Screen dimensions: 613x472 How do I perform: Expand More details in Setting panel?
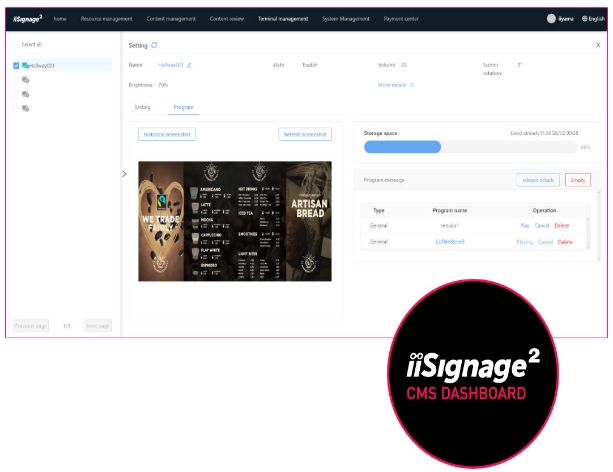[x=395, y=85]
